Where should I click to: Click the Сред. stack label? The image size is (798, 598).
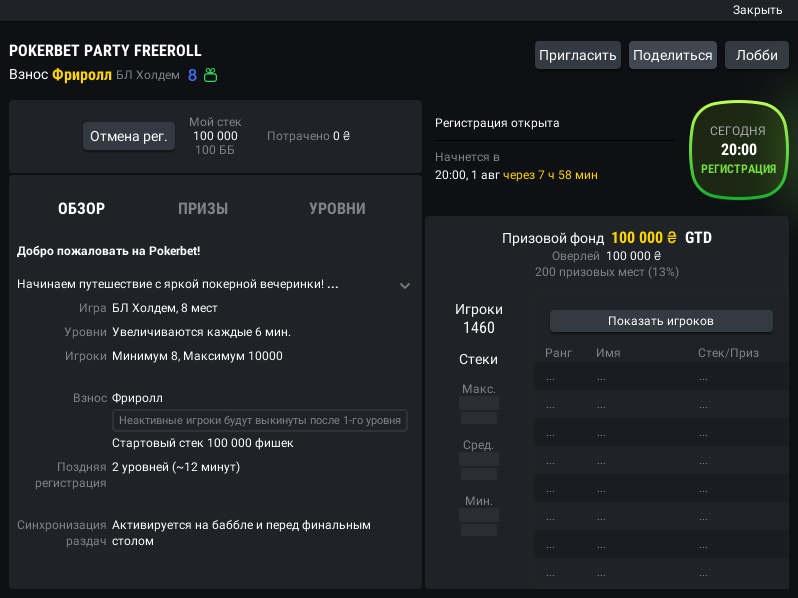pyautogui.click(x=478, y=445)
